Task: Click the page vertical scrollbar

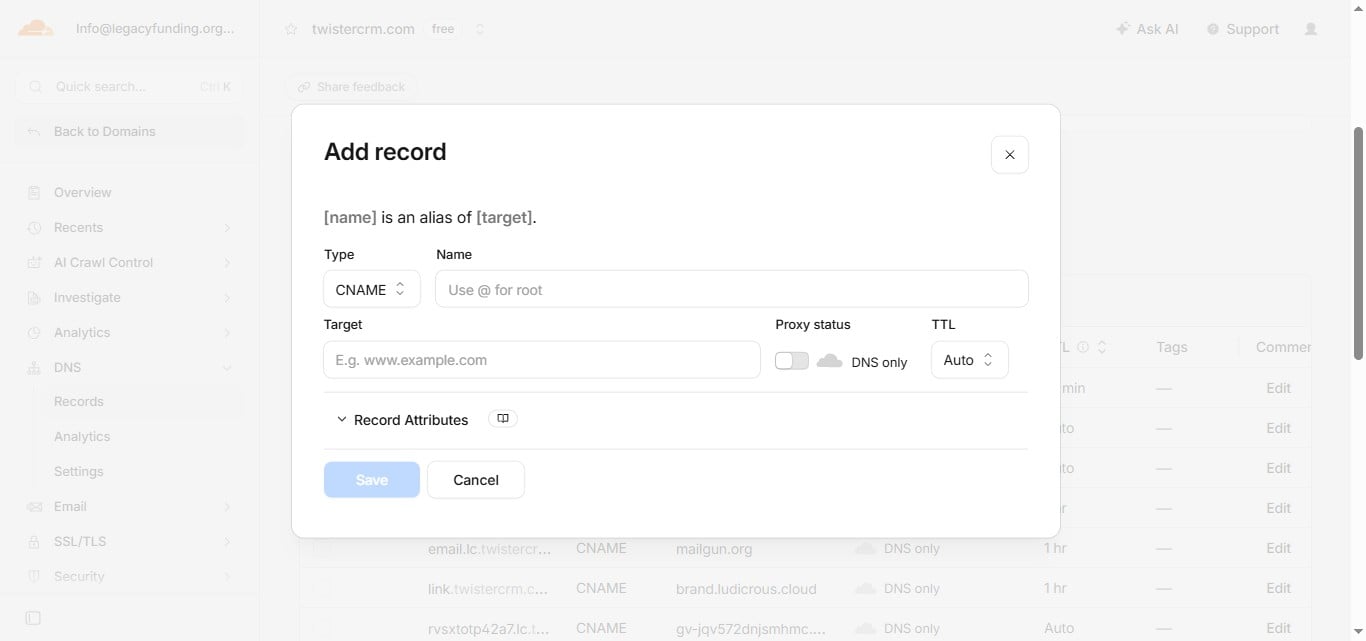Action: [x=1358, y=243]
